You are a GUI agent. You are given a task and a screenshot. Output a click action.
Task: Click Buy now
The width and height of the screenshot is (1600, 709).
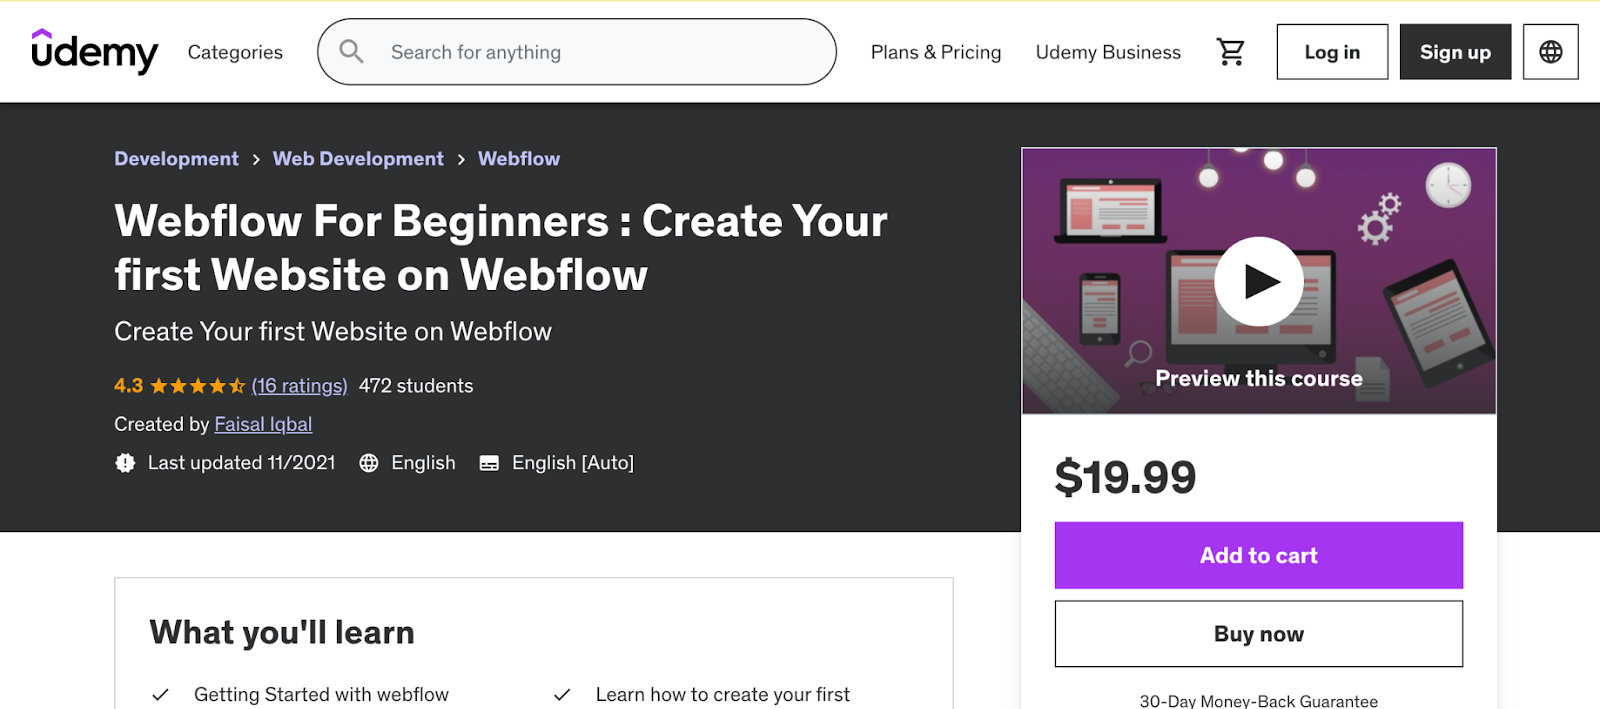(1258, 633)
